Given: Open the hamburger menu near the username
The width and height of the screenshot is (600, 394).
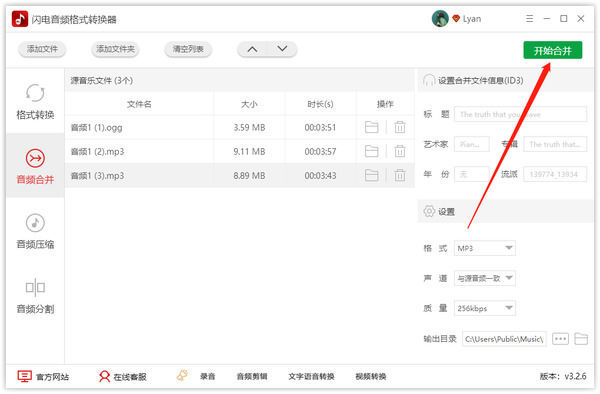Looking at the screenshot, I should pos(530,19).
